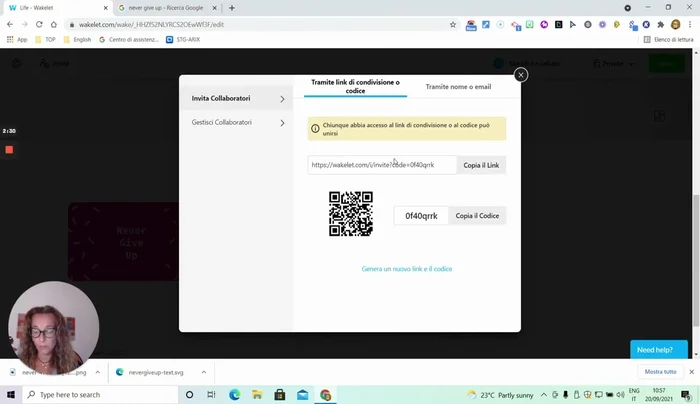Open the App bookmarks shortcut
The image size is (700, 404).
click(x=17, y=40)
